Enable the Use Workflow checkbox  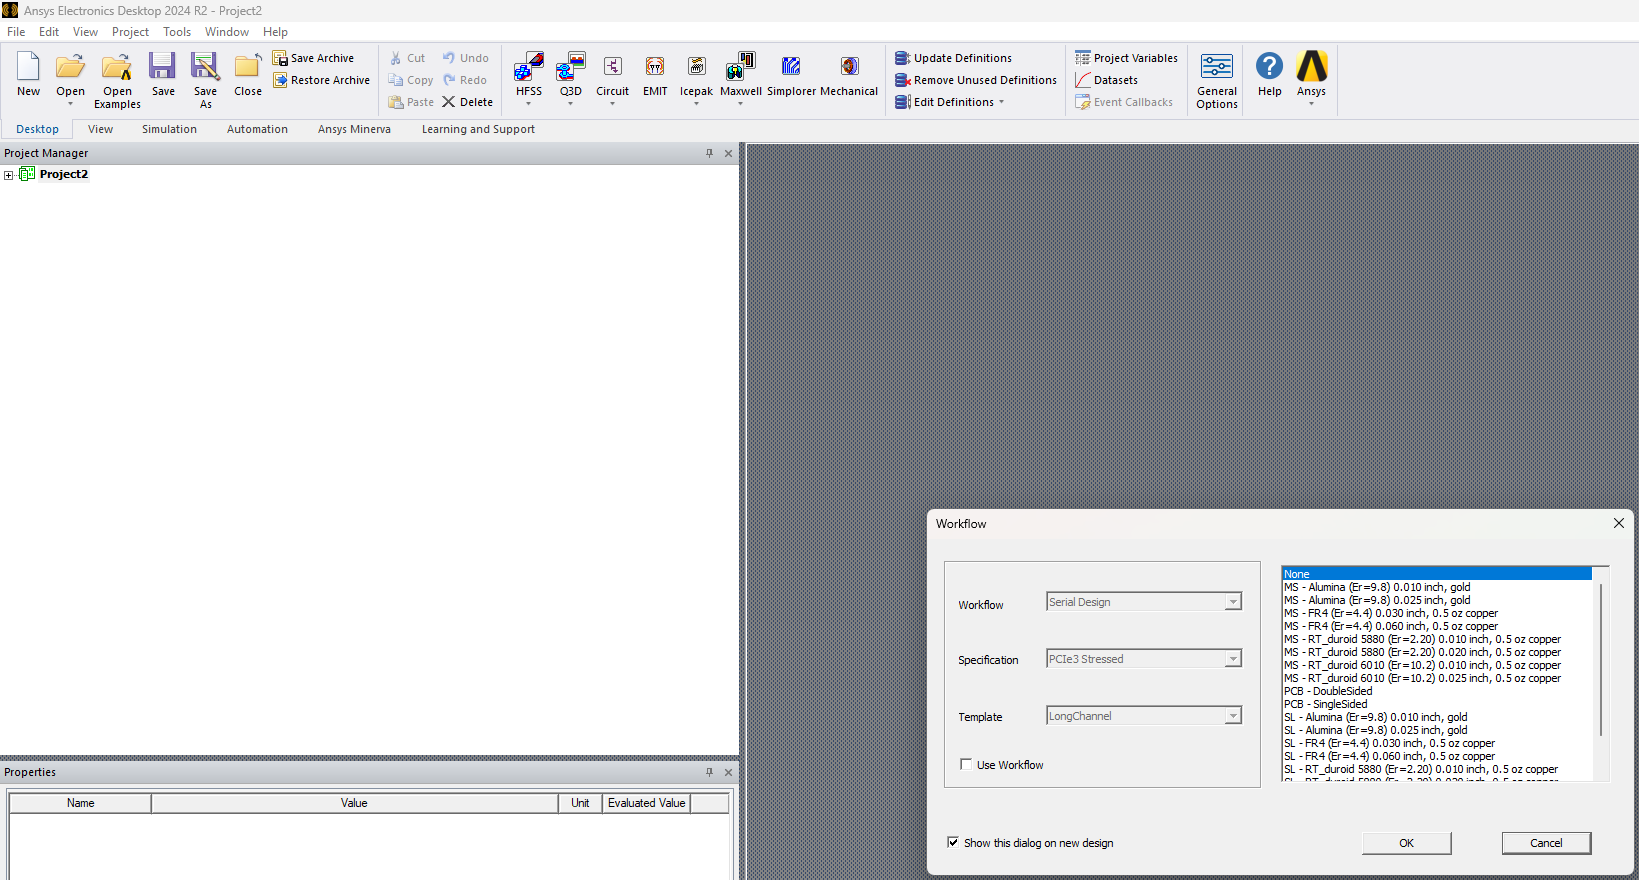coord(966,765)
